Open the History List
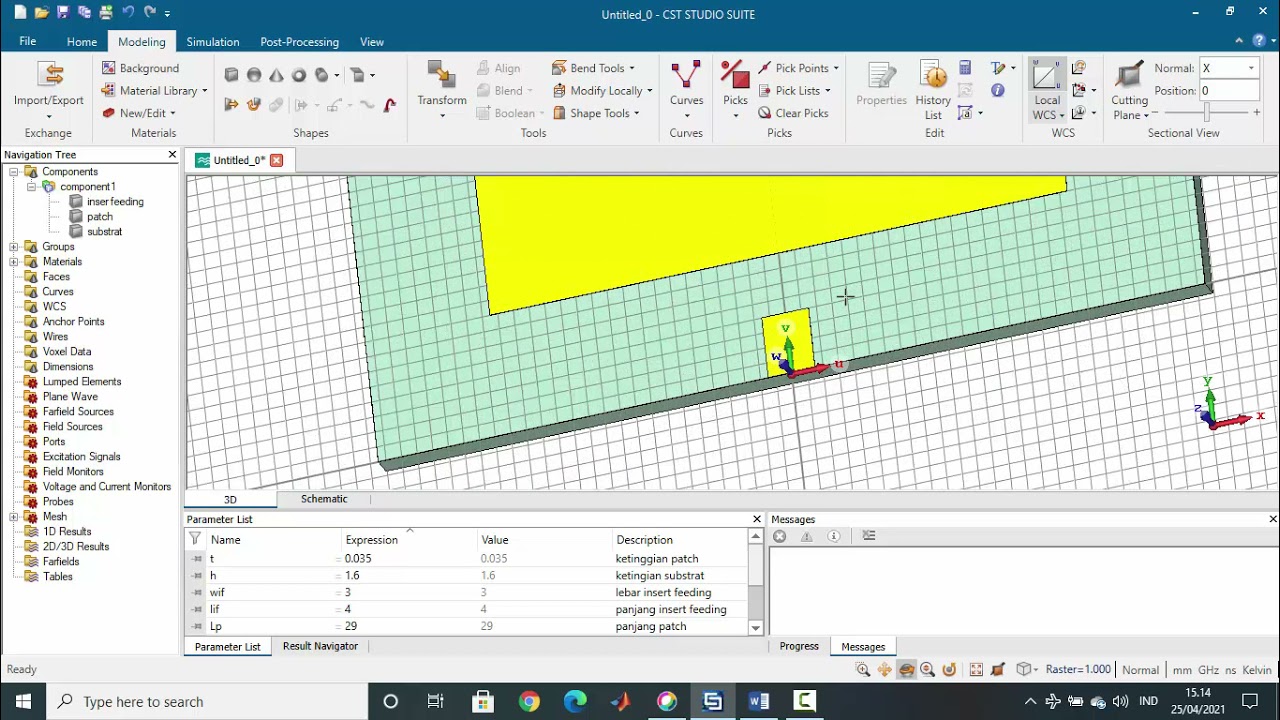The image size is (1280, 720). tap(933, 90)
